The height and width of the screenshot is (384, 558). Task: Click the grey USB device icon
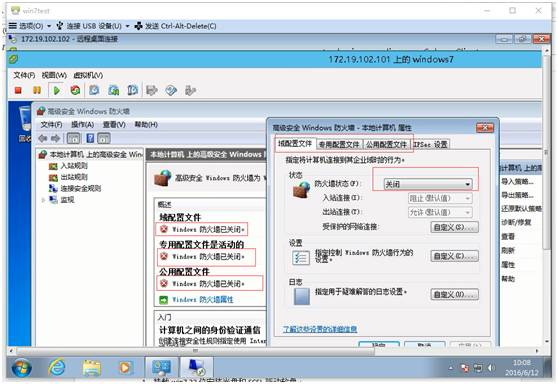190,90
